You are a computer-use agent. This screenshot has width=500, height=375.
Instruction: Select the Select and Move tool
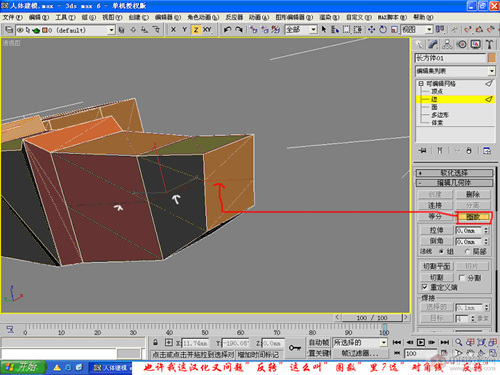point(371,30)
